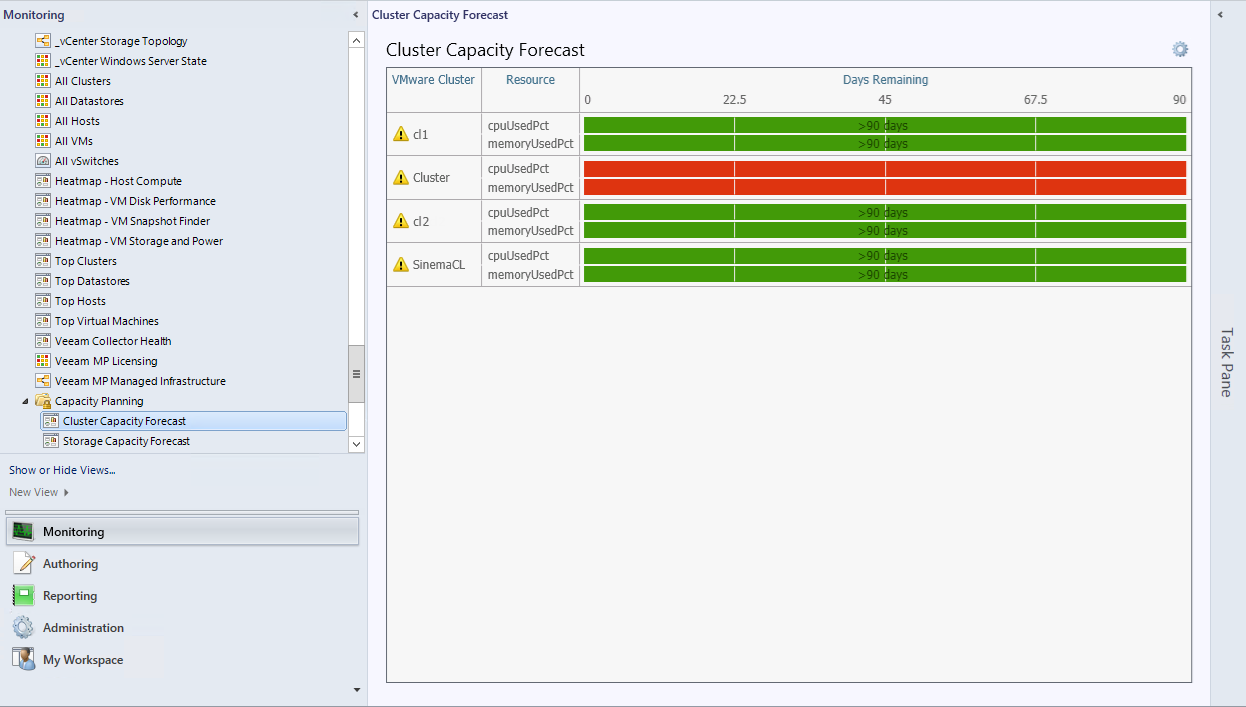Switch to Administration workspace
The image size is (1246, 707).
(182, 627)
